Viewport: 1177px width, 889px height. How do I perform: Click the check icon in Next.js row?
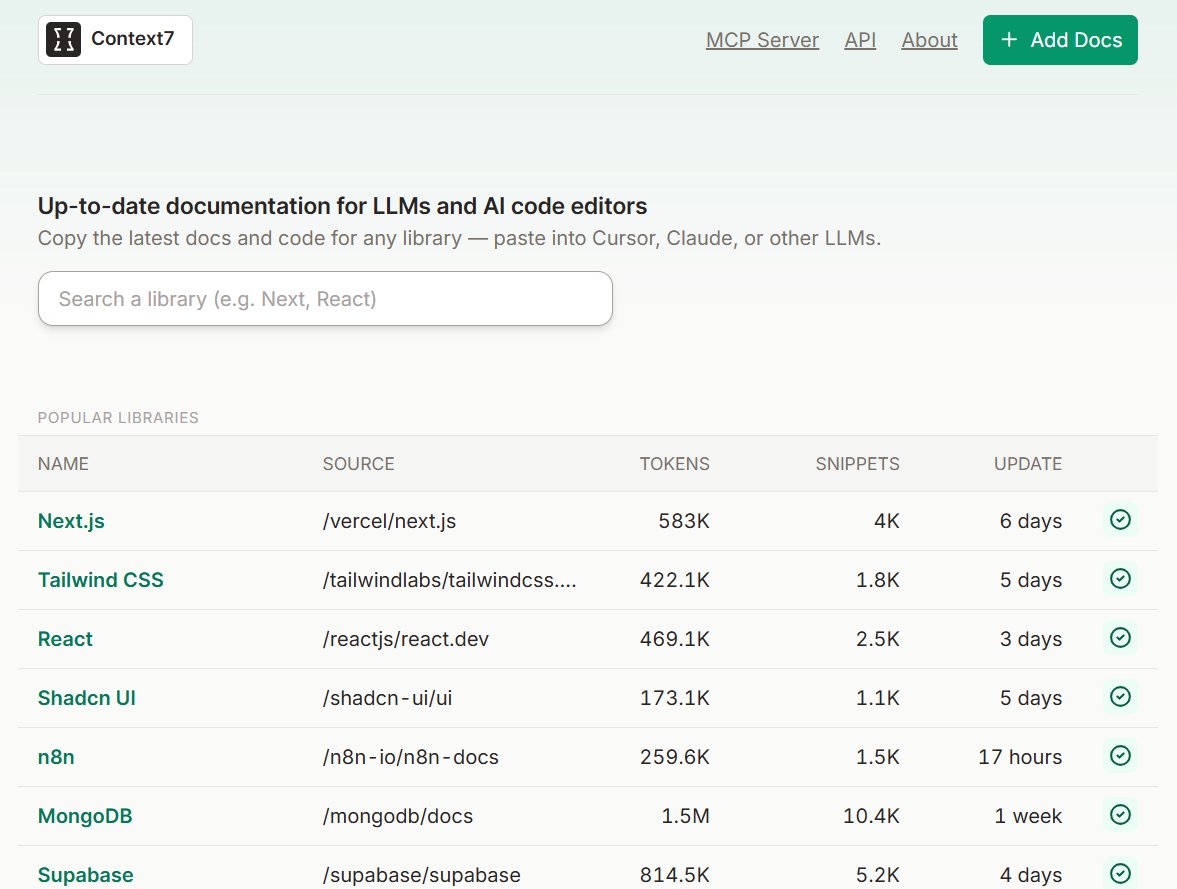click(x=1120, y=520)
